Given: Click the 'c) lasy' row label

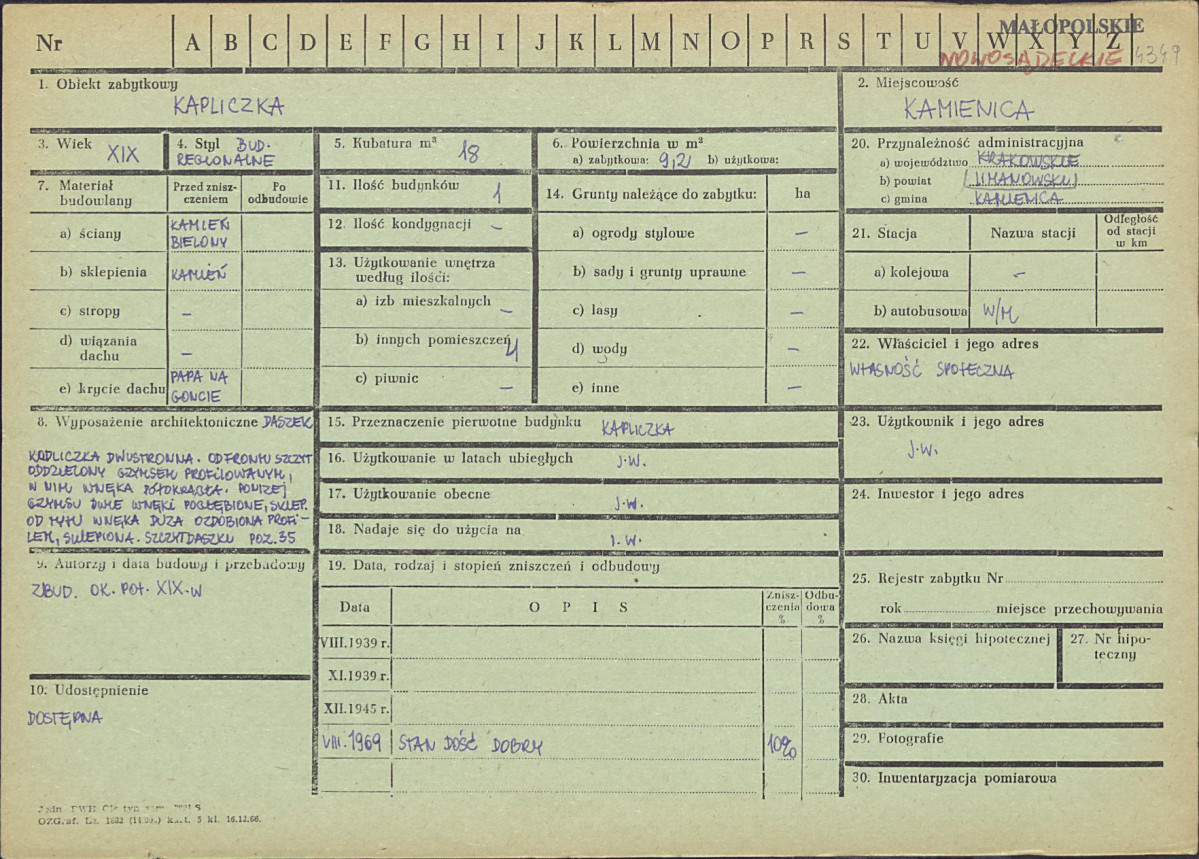Looking at the screenshot, I should point(594,311).
